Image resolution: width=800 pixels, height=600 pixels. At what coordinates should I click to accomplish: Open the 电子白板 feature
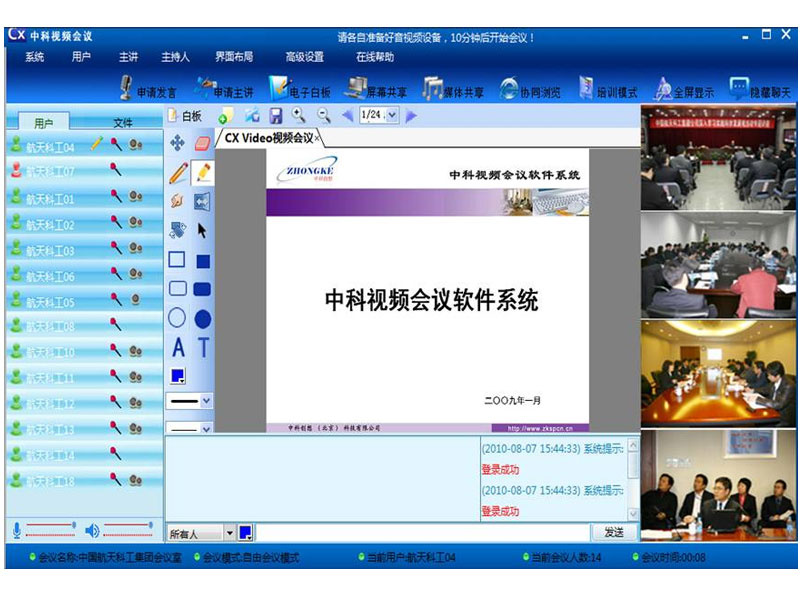[300, 89]
